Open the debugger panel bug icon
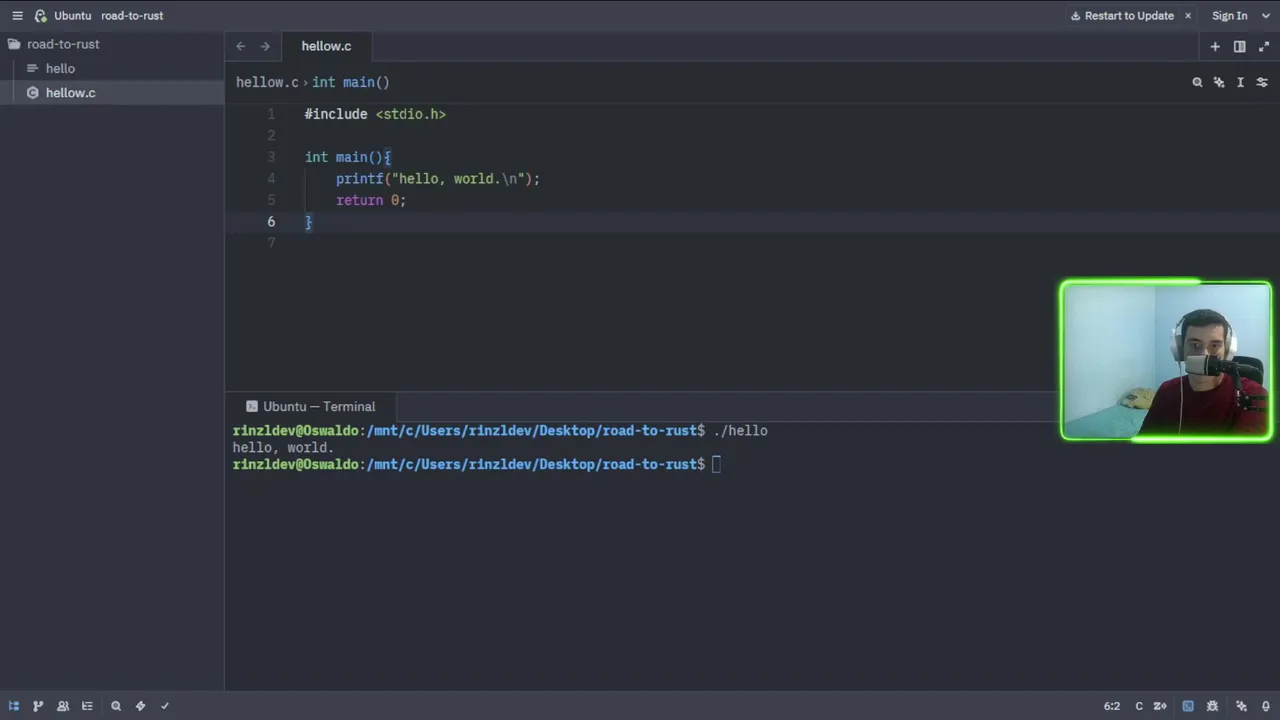1280x720 pixels. (x=1212, y=706)
